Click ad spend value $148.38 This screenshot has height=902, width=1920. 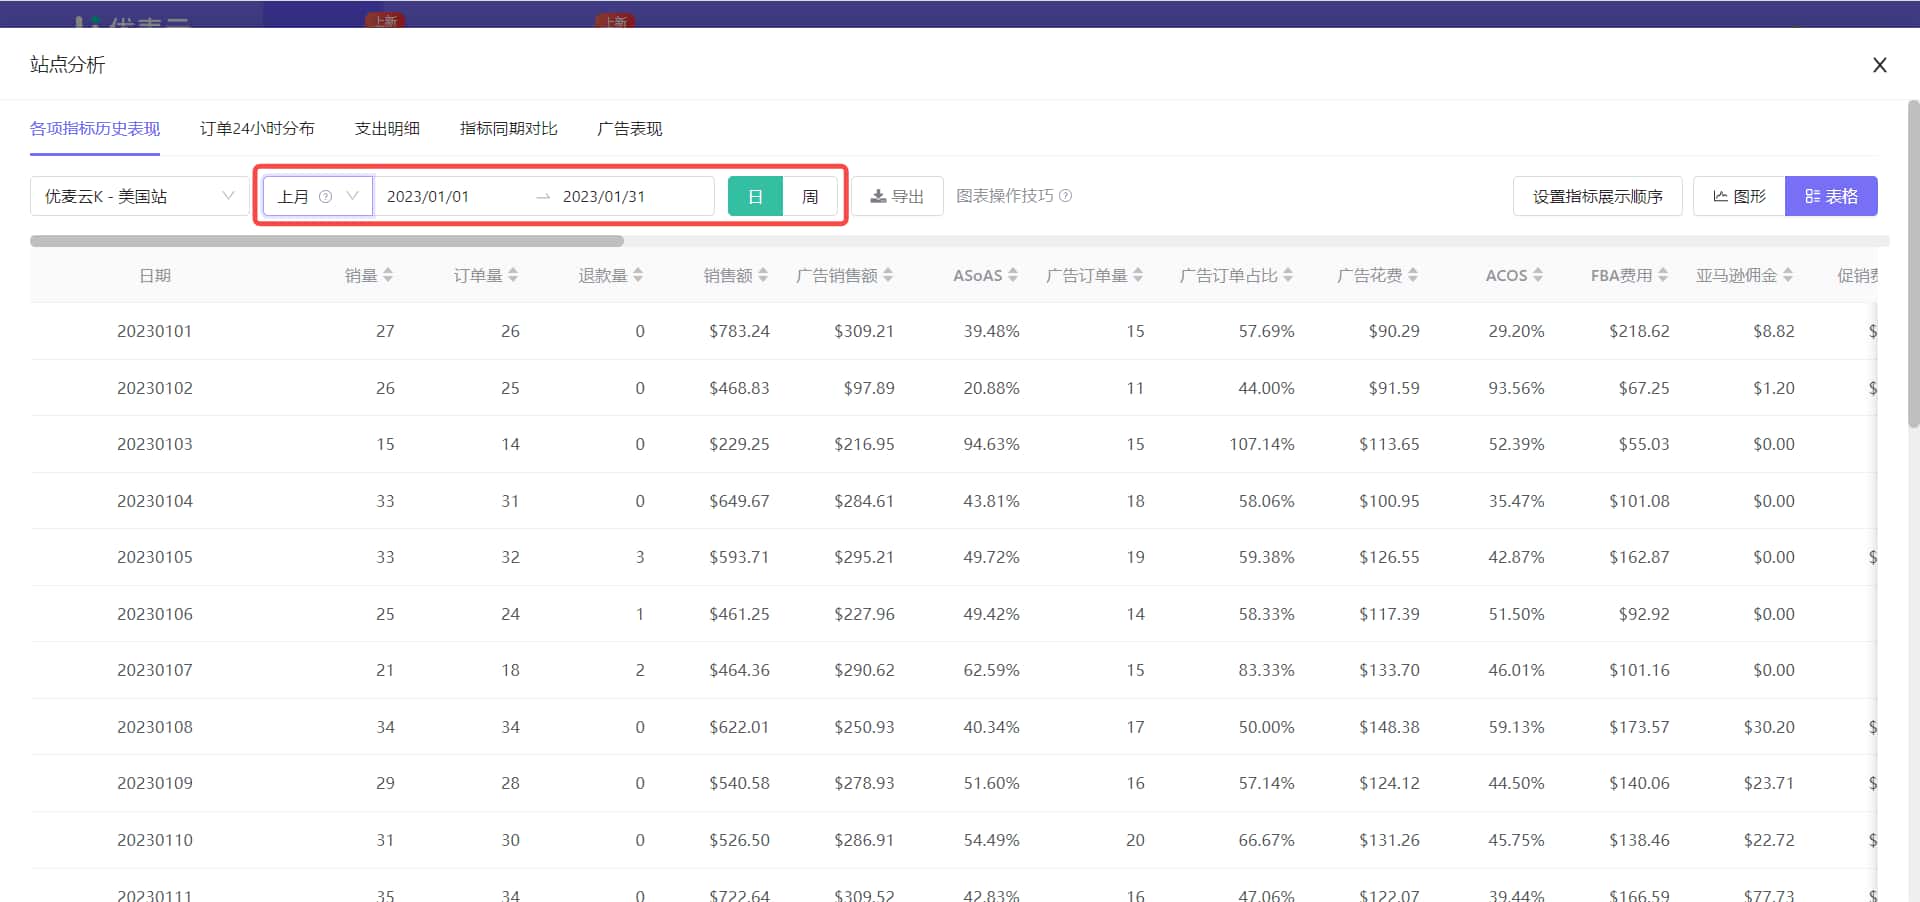pyautogui.click(x=1389, y=727)
